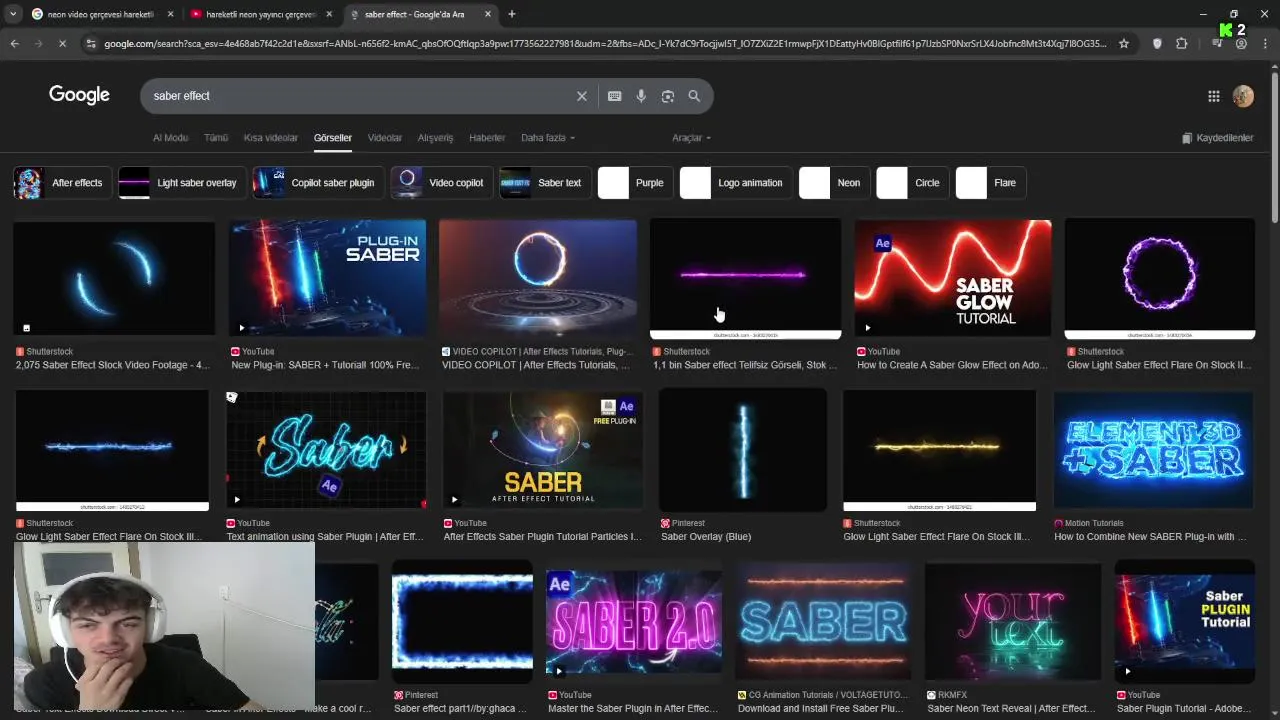This screenshot has width=1280, height=720.
Task: Open SABER GLOW TUTORIAL thumbnail
Action: [x=953, y=278]
